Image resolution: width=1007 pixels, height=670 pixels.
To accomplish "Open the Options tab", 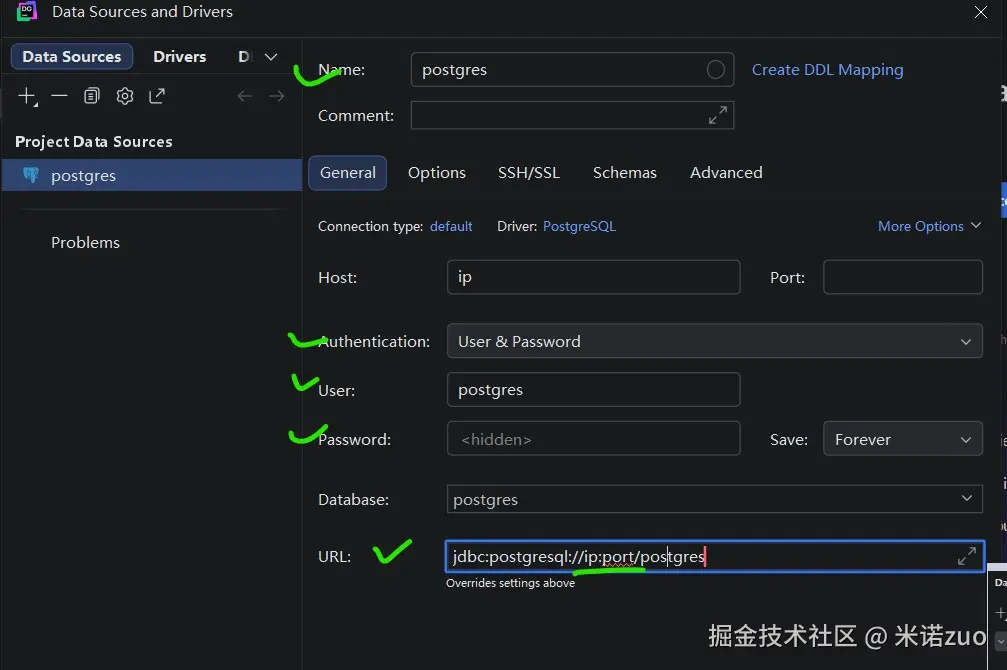I will [437, 173].
